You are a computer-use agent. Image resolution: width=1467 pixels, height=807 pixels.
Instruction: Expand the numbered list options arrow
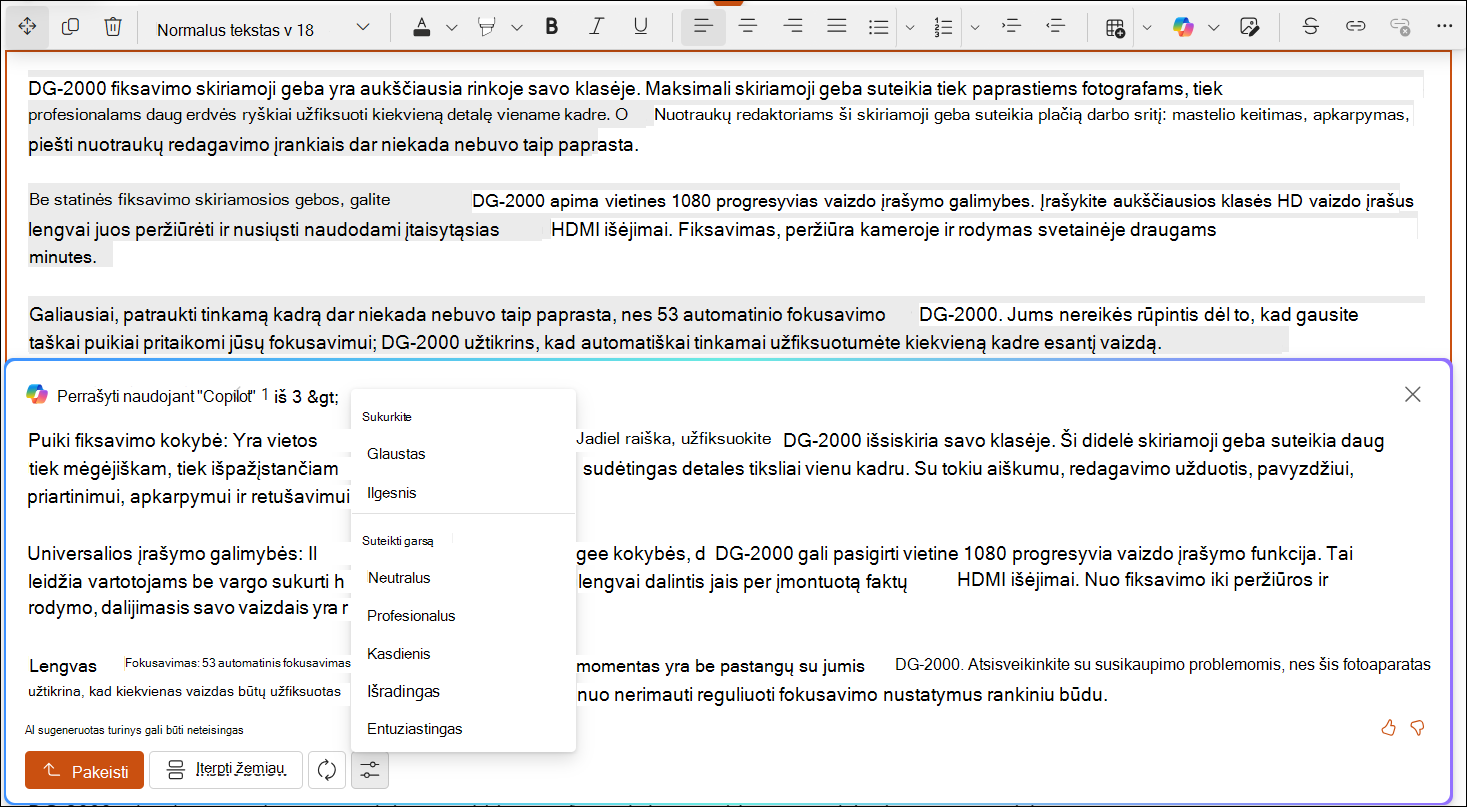tap(975, 28)
